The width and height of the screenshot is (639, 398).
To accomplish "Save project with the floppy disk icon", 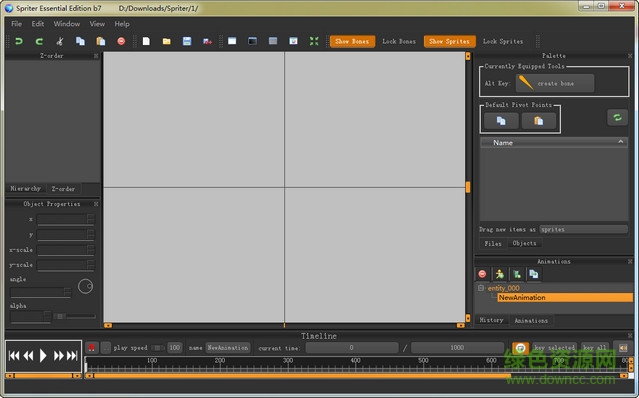I will pos(187,41).
